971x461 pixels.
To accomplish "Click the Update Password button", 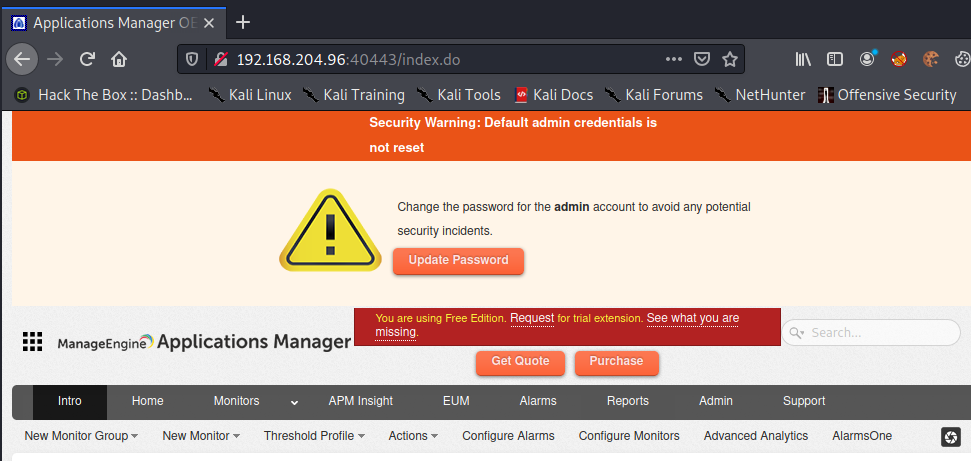I will [458, 260].
